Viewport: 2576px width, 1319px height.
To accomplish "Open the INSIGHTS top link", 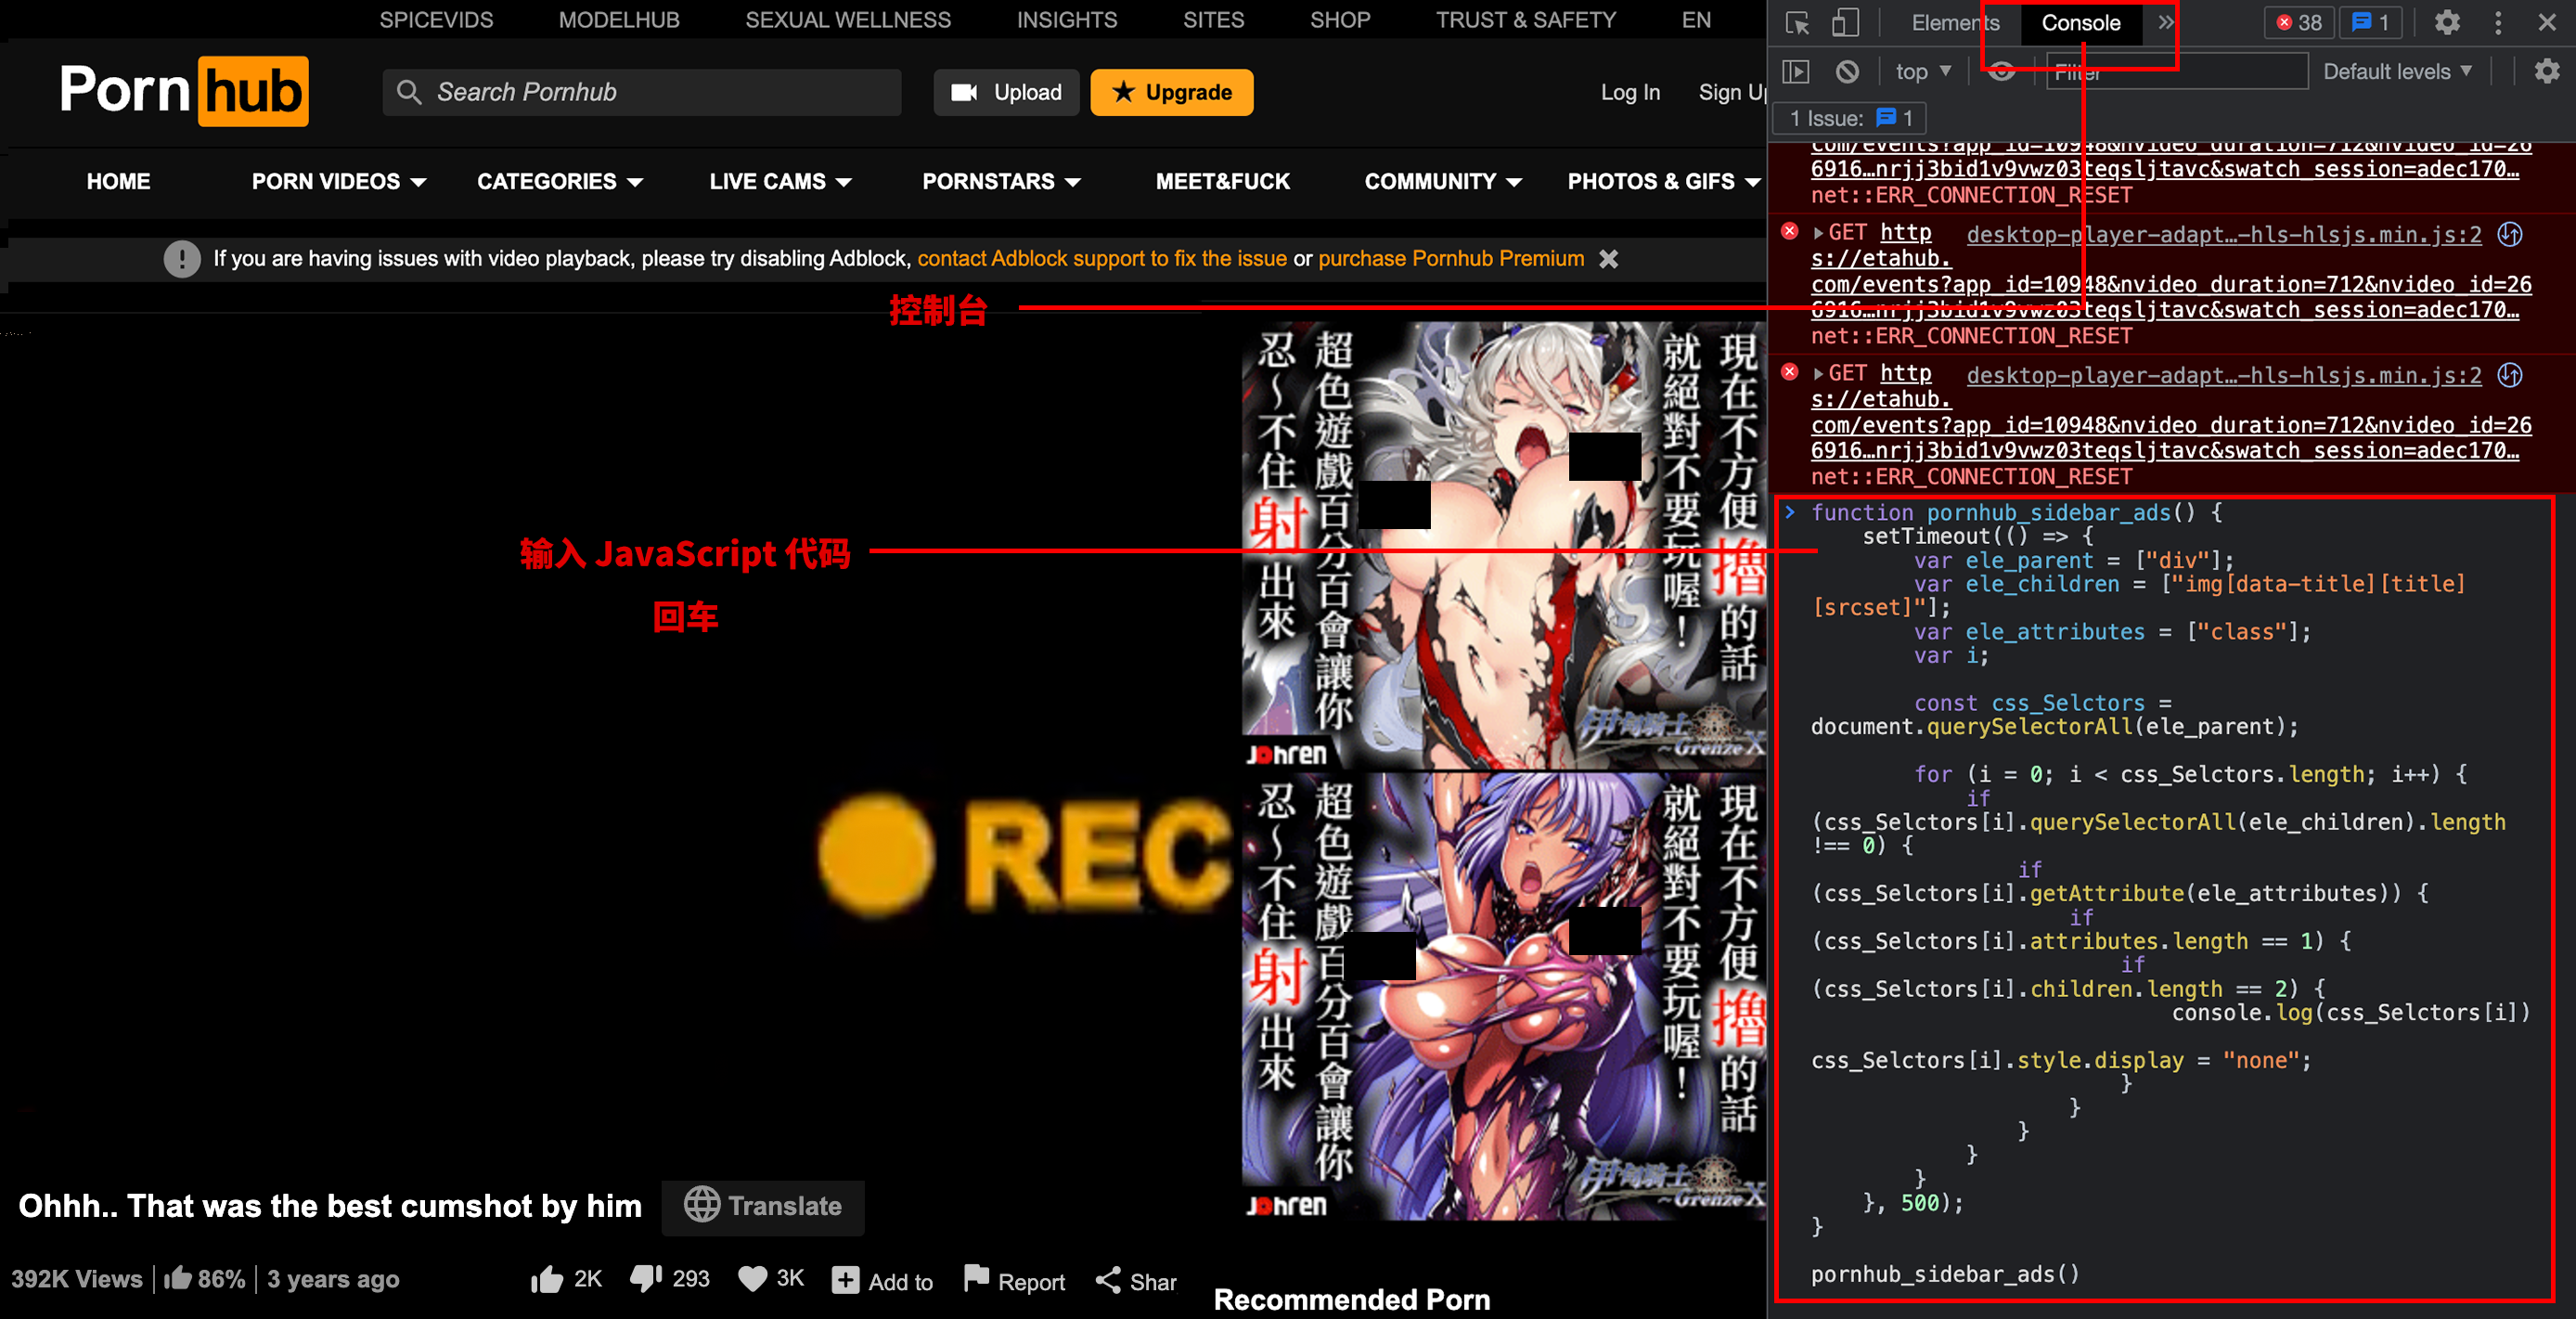I will (1067, 20).
